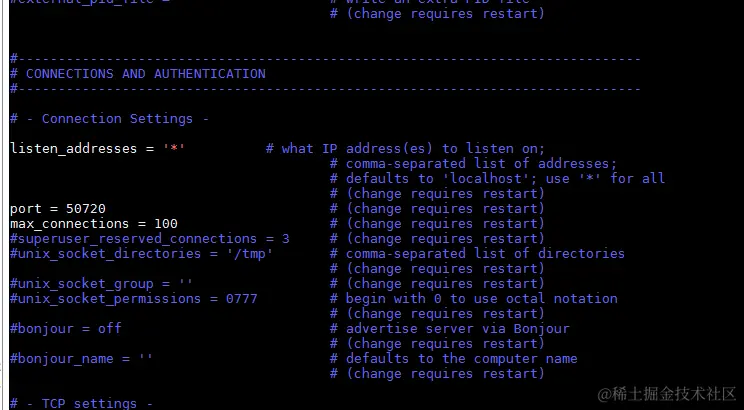Click the Connection Settings subheading
The image size is (744, 410).
coord(117,119)
